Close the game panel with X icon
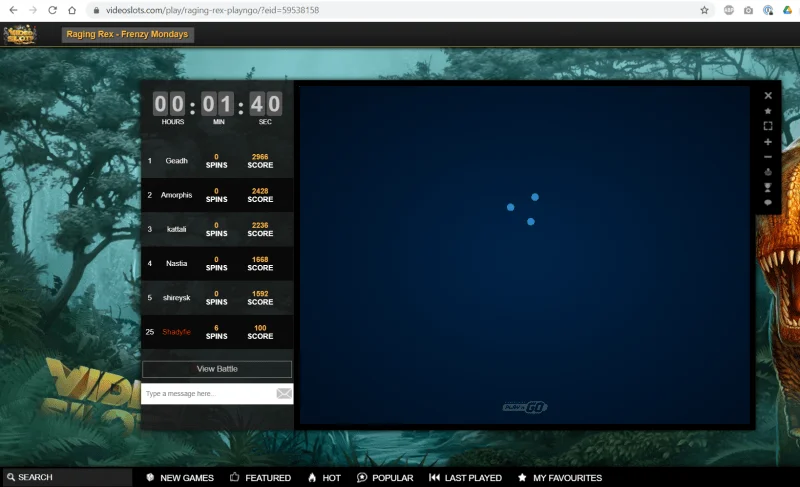Viewport: 800px width, 487px height. (768, 95)
